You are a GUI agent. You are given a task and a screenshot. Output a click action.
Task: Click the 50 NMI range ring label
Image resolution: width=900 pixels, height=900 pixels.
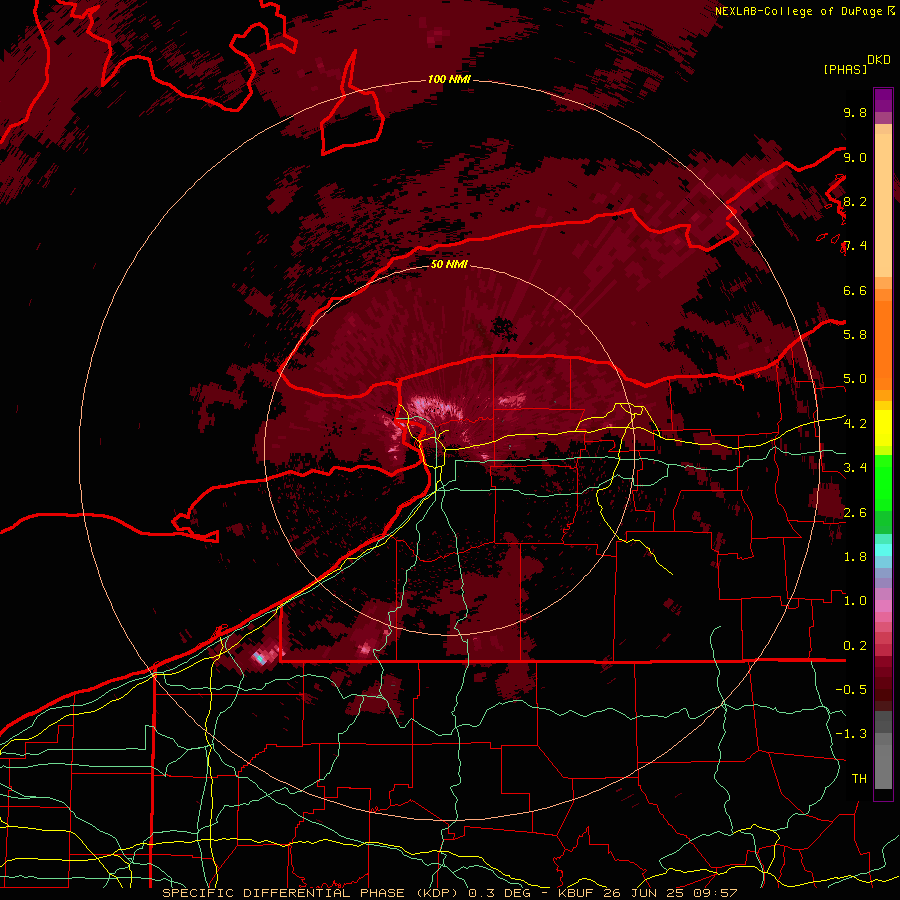[449, 264]
